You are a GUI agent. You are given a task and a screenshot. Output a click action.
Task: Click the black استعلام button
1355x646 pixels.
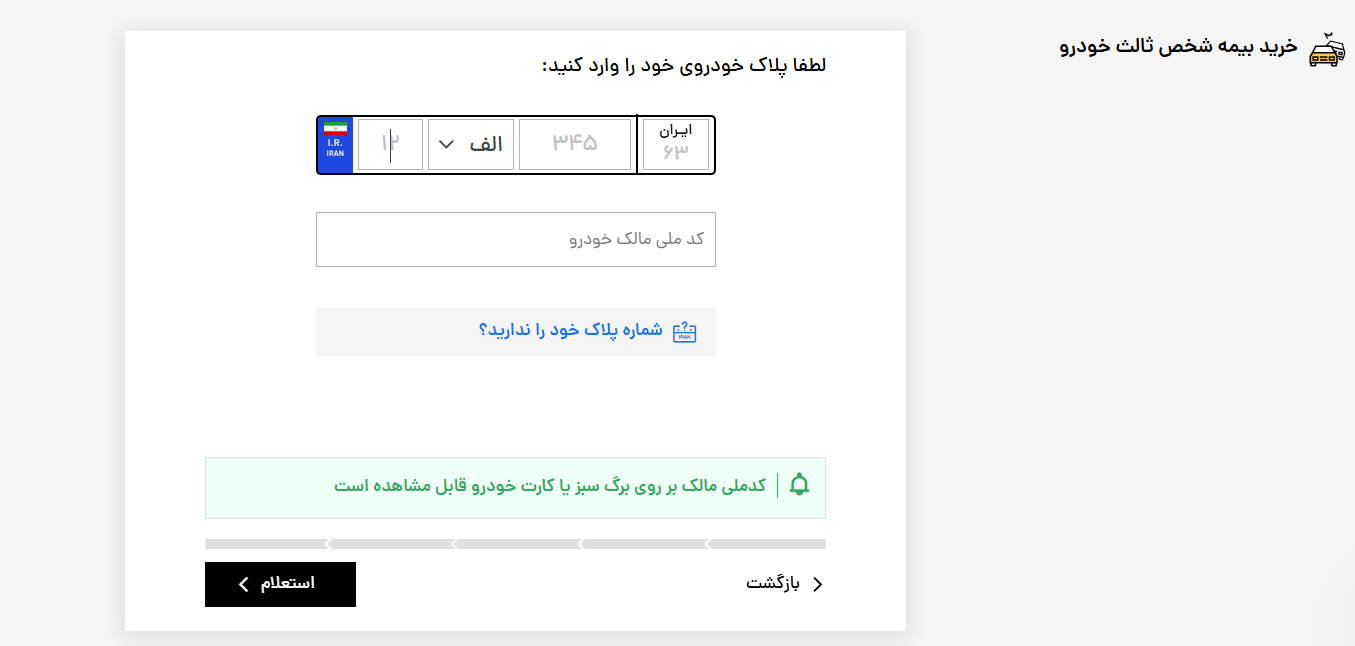point(280,584)
